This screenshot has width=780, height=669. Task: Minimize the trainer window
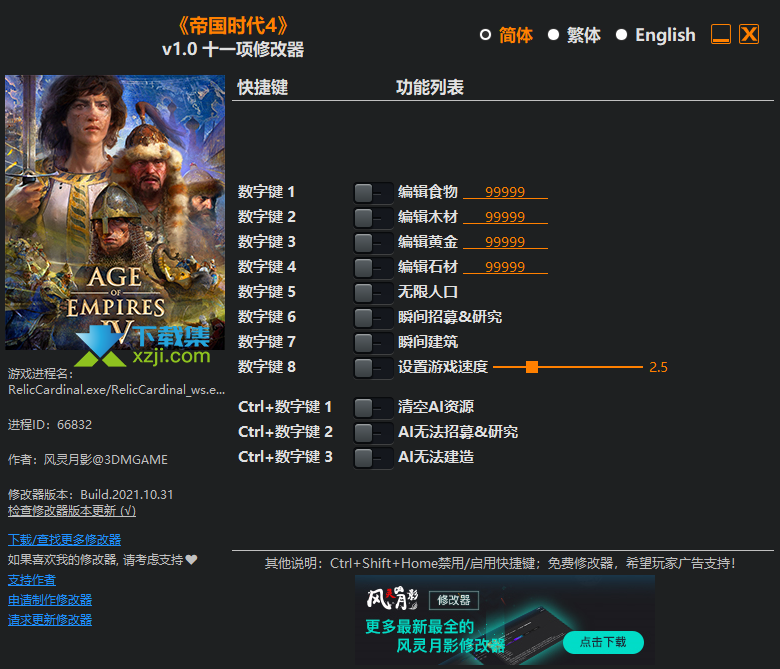tap(720, 34)
